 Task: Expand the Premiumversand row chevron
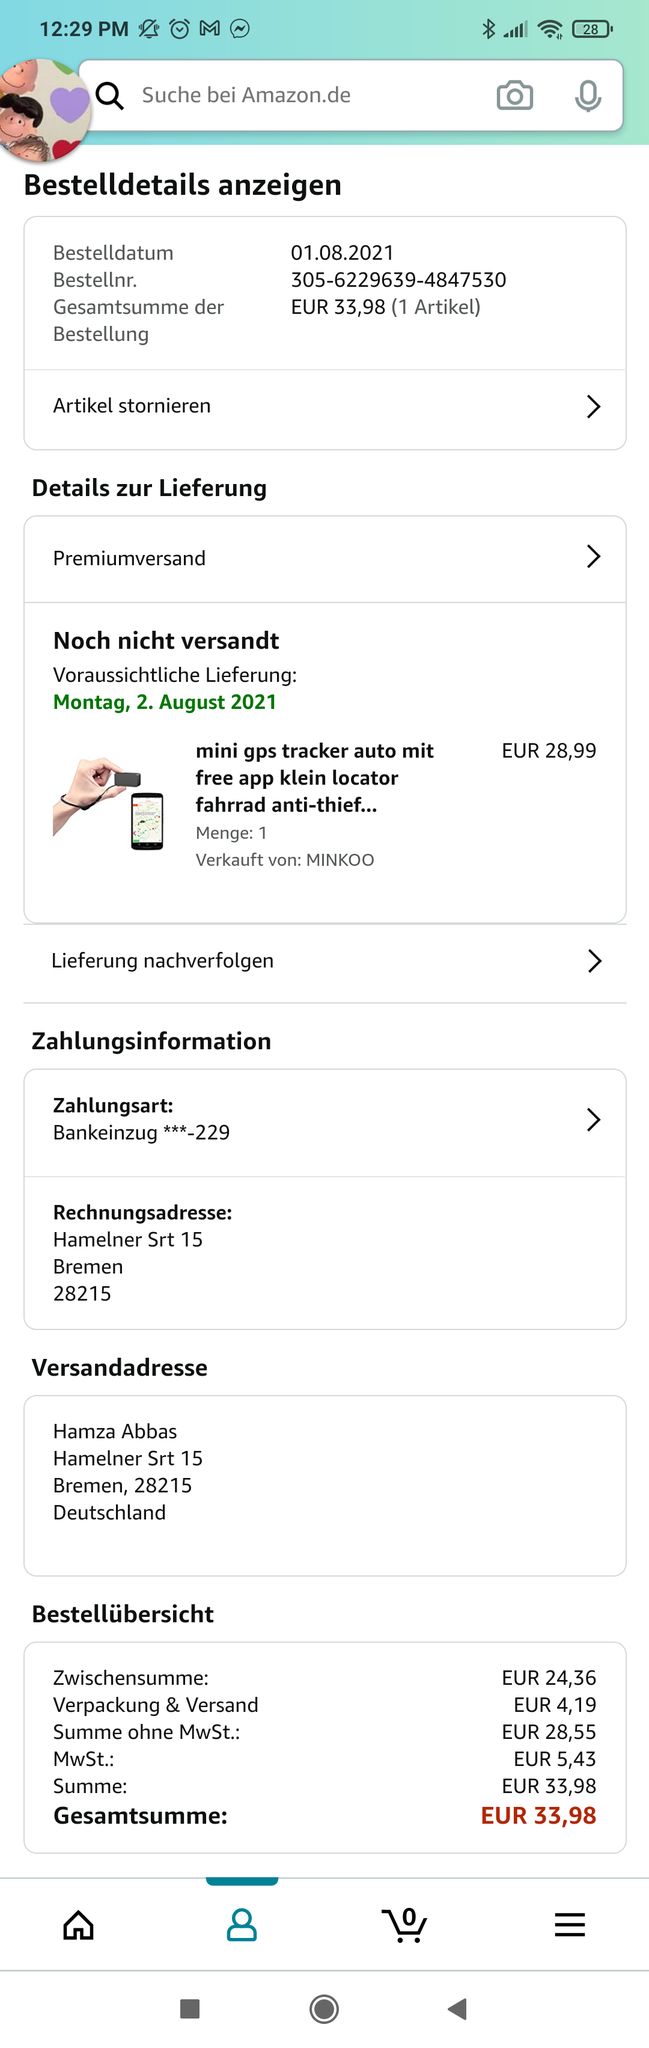pyautogui.click(x=593, y=557)
